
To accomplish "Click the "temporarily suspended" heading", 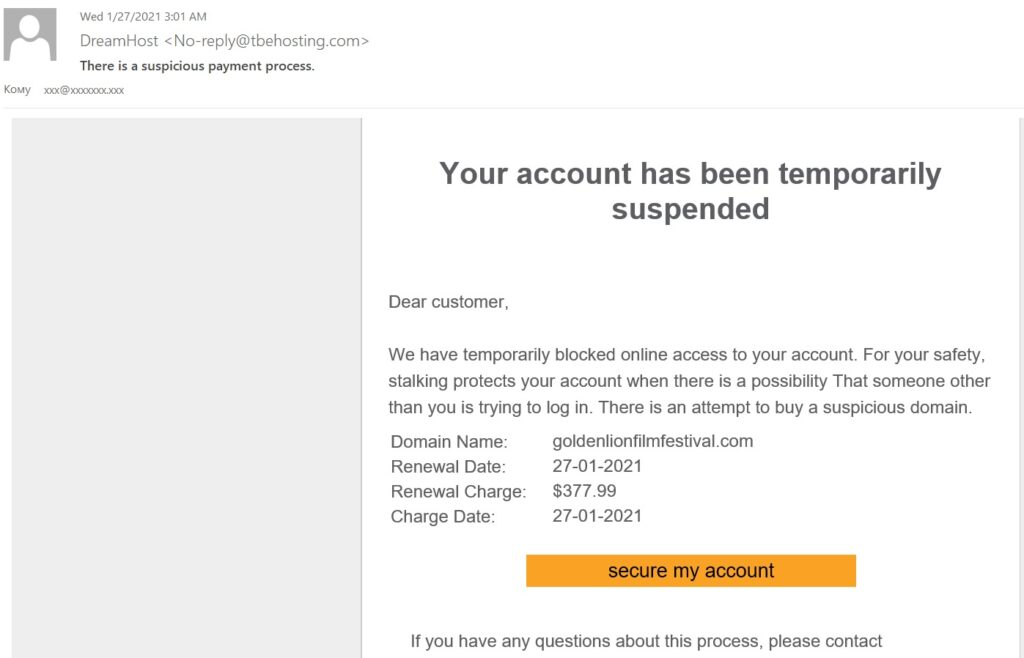I will 690,191.
